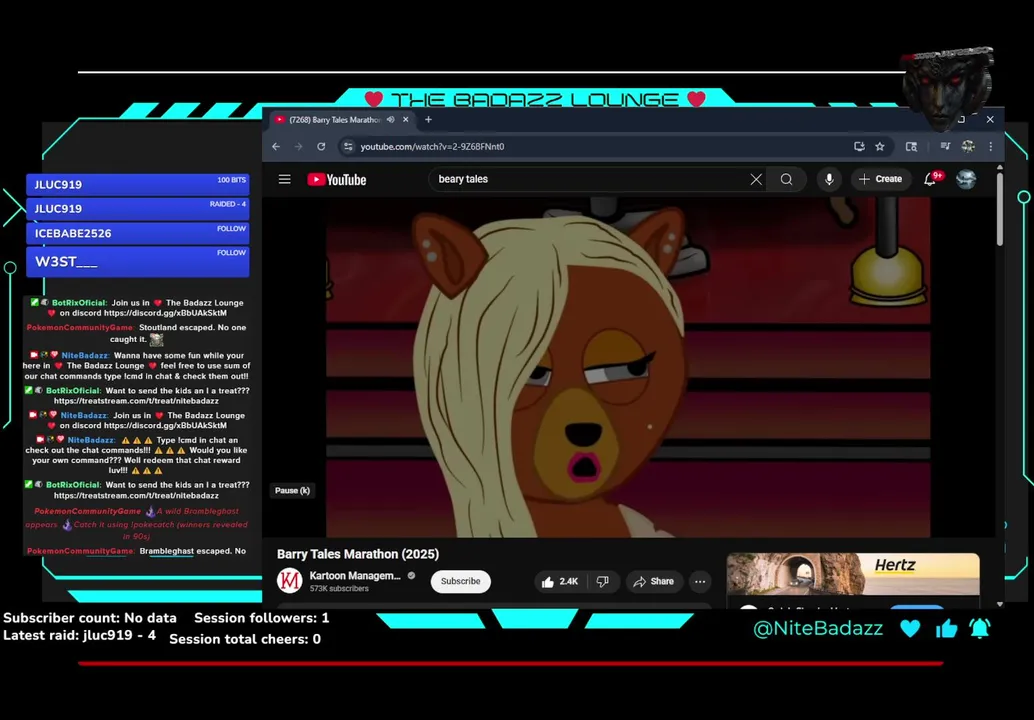The width and height of the screenshot is (1034, 720).
Task: Open YouTube notifications bell
Action: coord(930,179)
